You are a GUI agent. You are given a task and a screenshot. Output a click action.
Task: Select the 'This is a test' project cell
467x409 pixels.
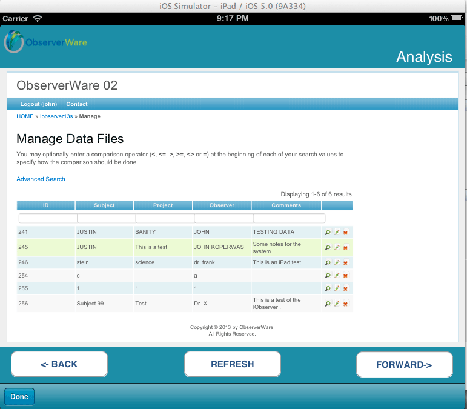point(163,247)
